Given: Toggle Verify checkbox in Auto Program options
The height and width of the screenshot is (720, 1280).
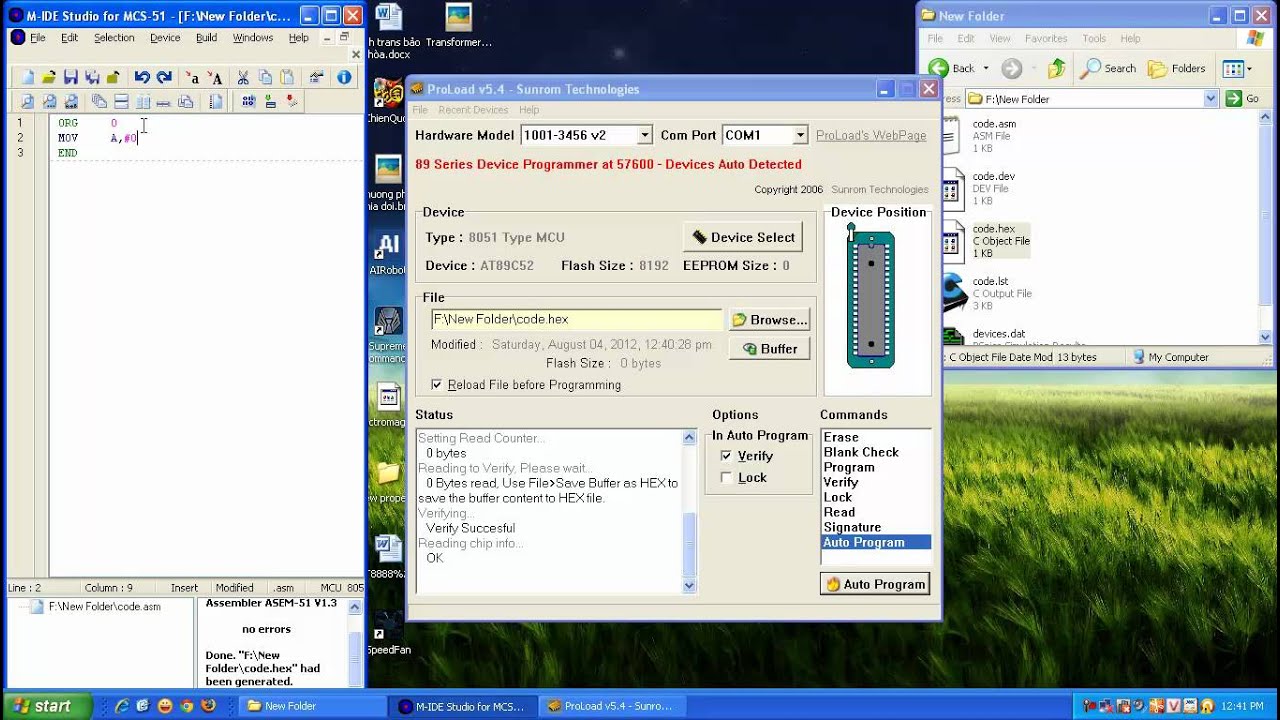Looking at the screenshot, I should click(x=726, y=456).
